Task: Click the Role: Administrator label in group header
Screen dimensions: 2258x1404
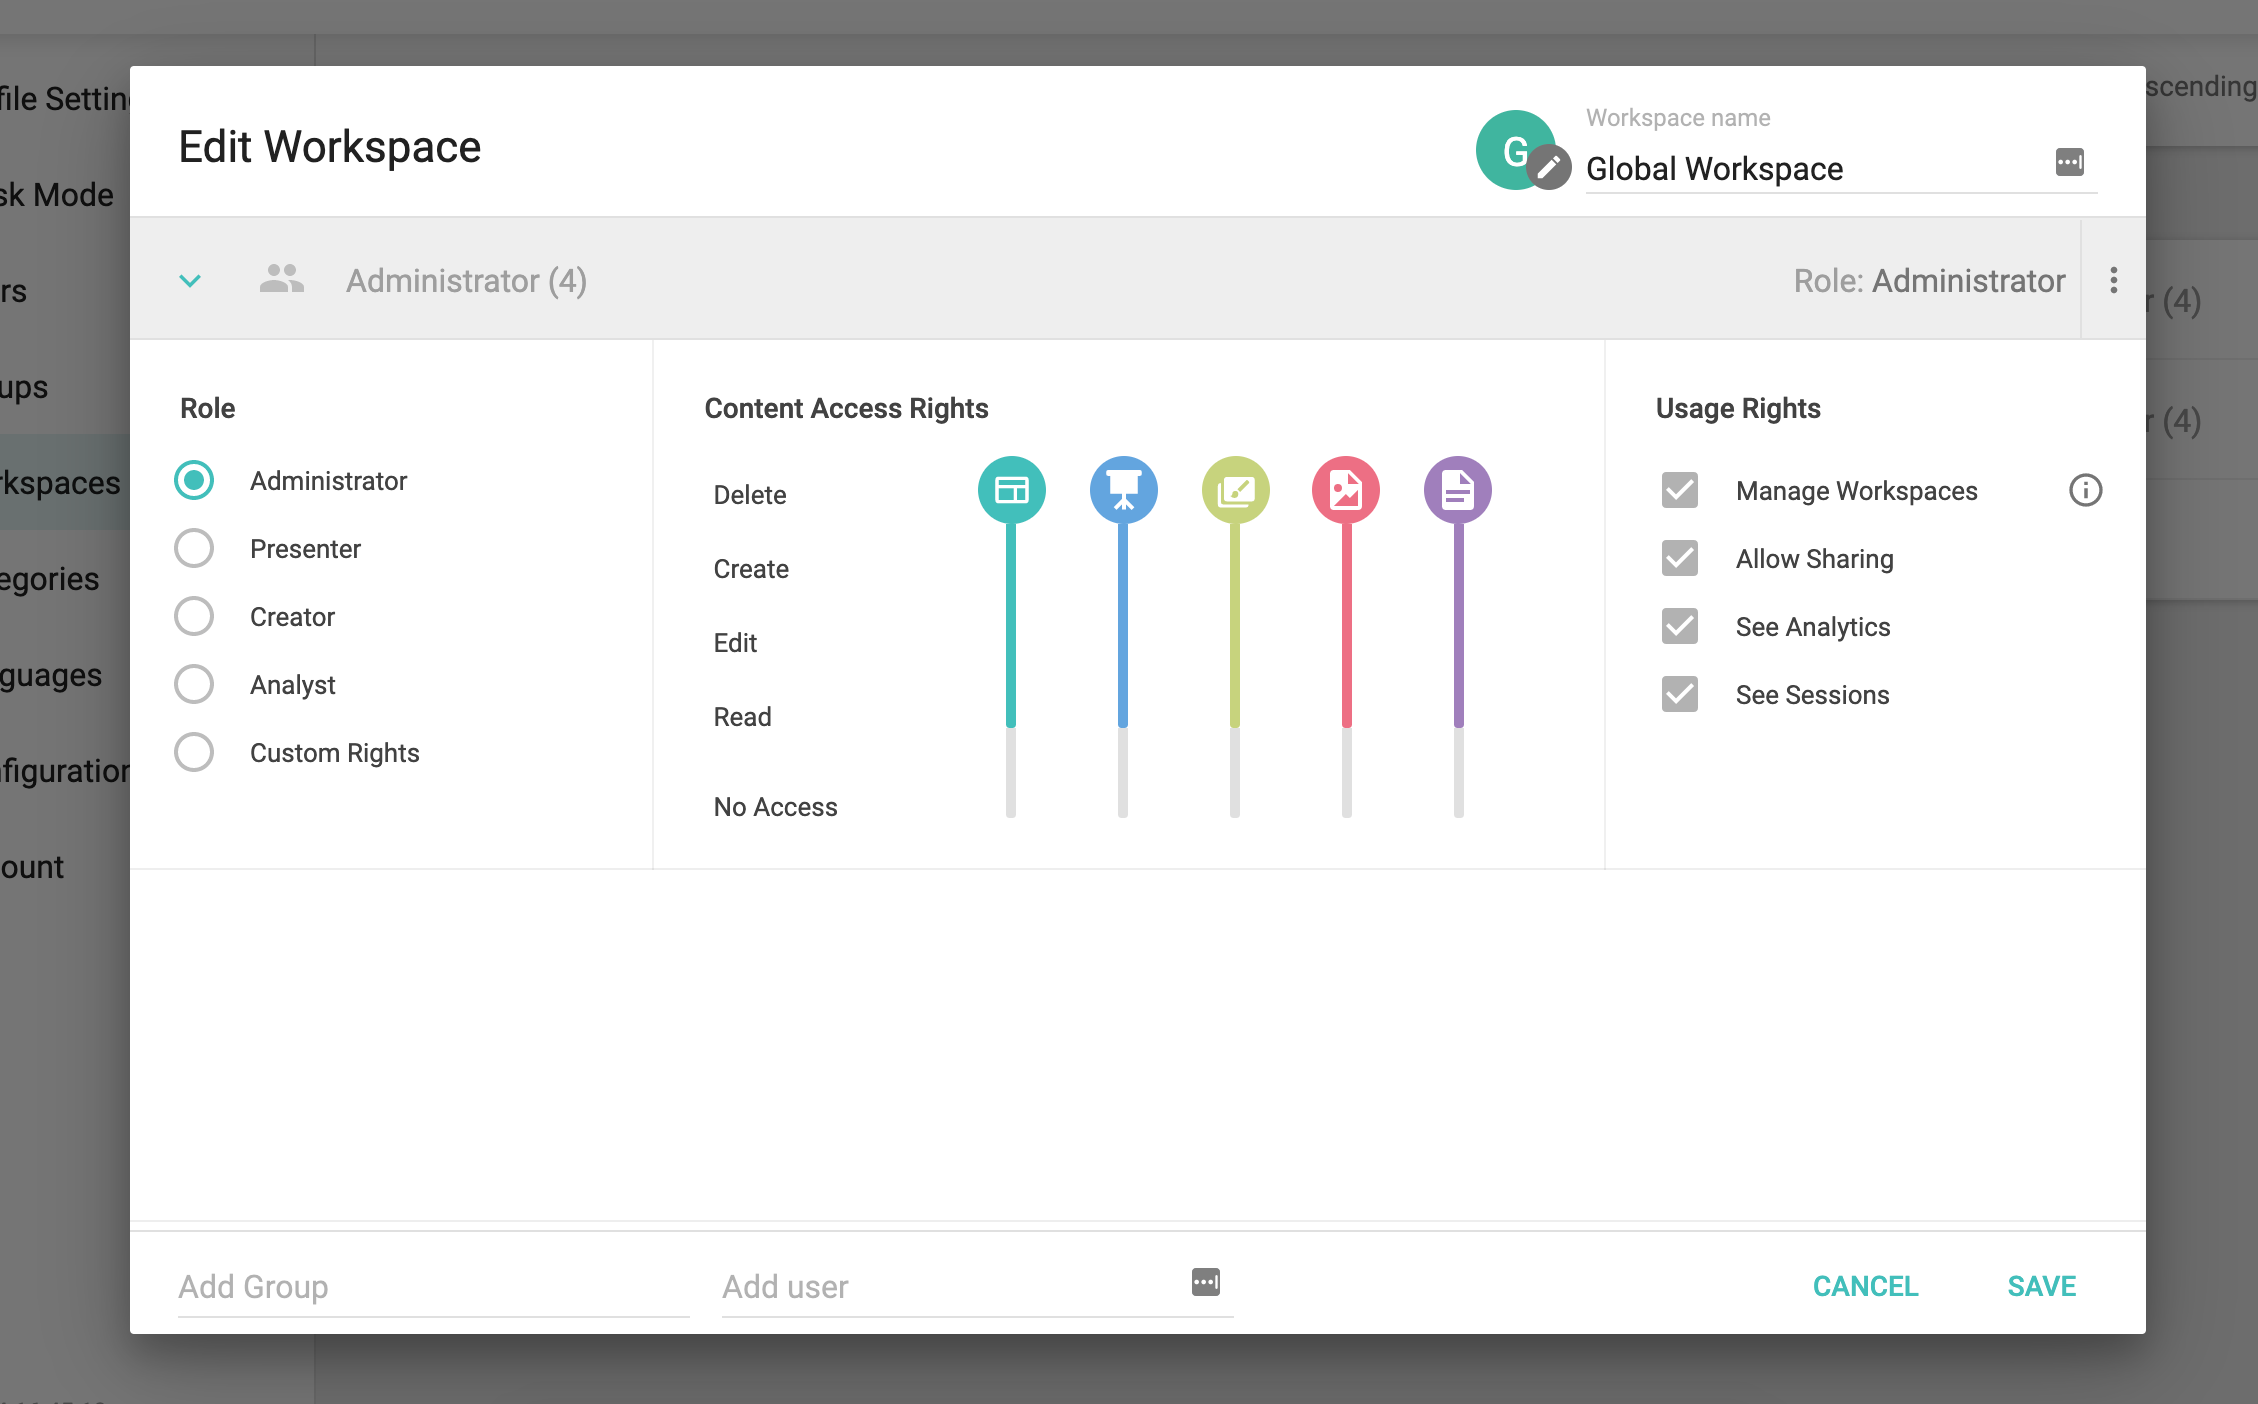Action: [1929, 280]
